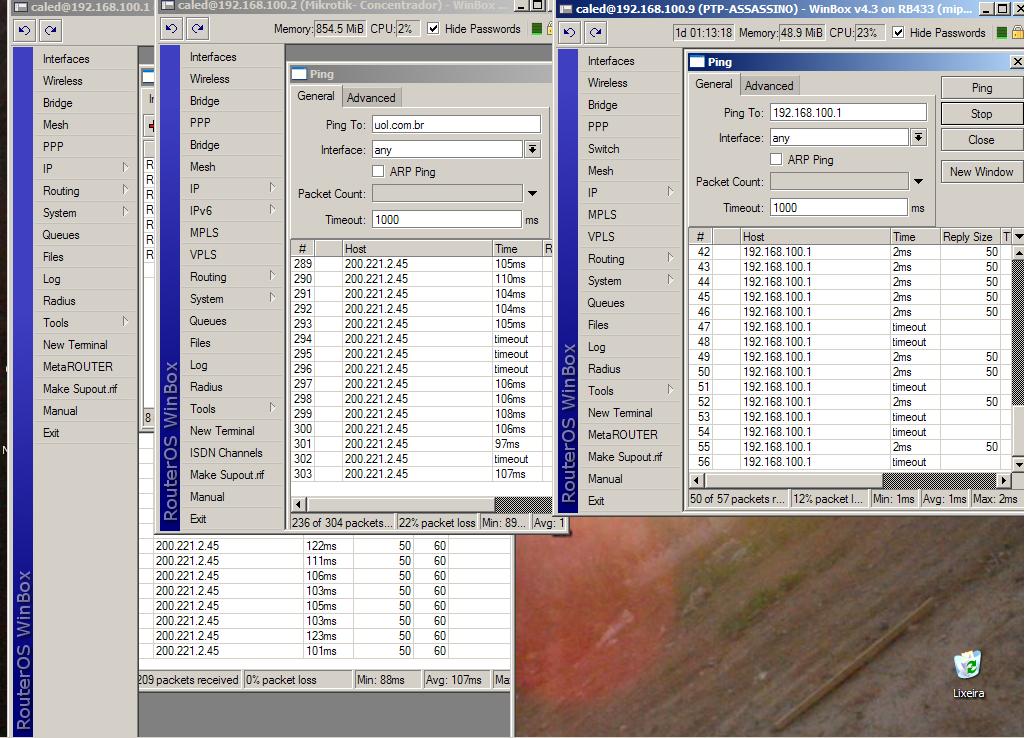This screenshot has height=738, width=1027.
Task: Click the ping window icon in PTP-ASSASSINO Ping title
Action: pos(697,62)
